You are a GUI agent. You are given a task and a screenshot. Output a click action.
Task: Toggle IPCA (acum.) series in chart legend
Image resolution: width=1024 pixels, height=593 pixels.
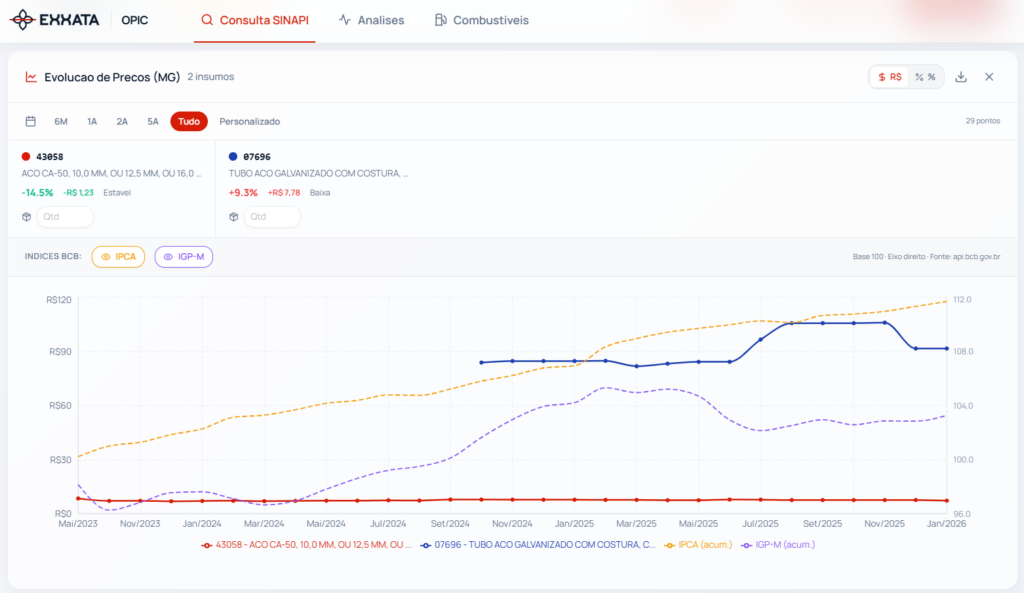point(698,545)
